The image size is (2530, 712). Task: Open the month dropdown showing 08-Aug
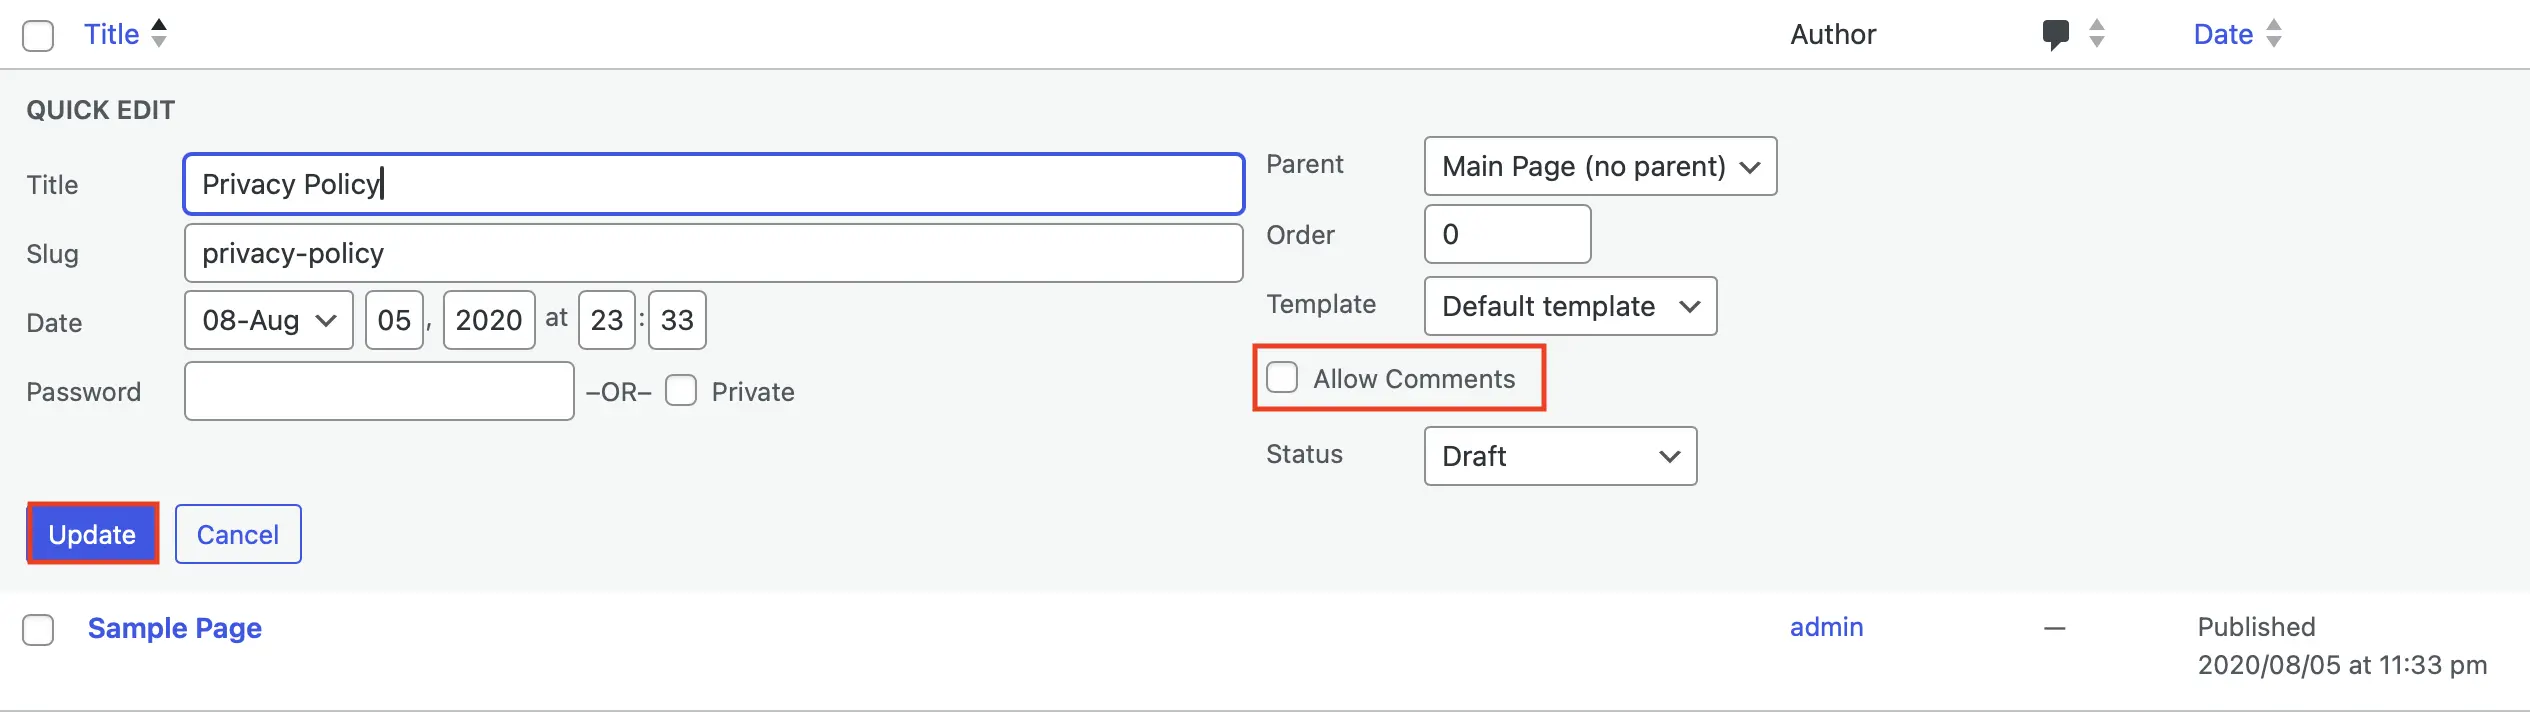(x=267, y=320)
